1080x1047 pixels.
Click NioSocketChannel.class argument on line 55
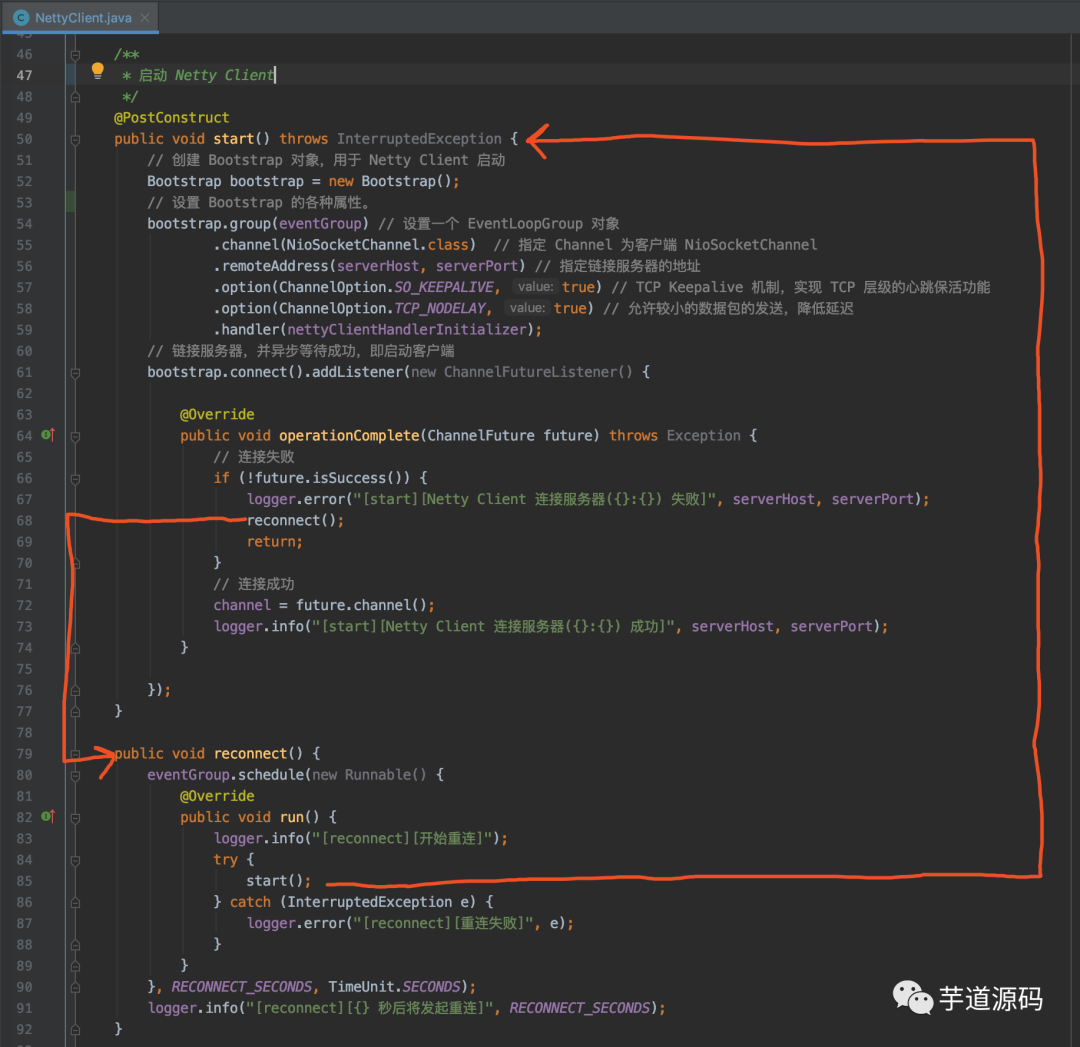(377, 245)
